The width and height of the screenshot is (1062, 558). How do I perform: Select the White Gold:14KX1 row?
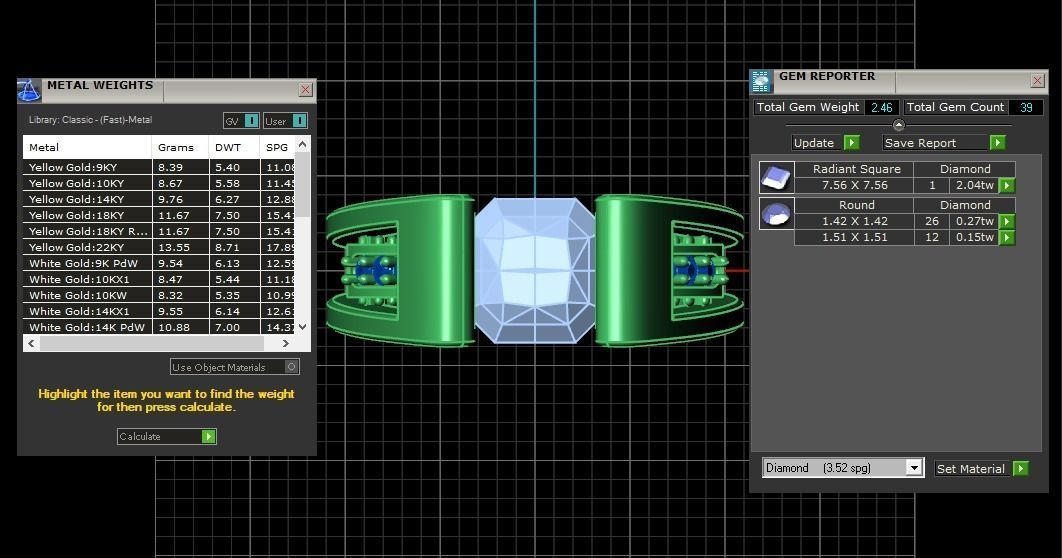pos(158,312)
